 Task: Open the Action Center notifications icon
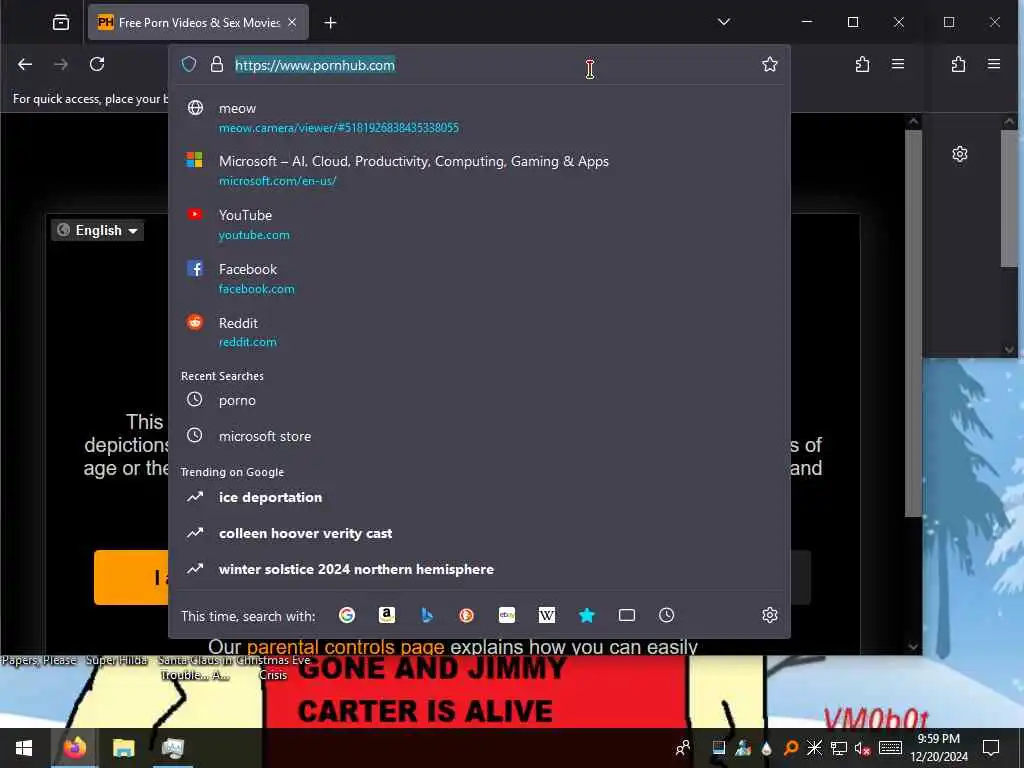point(991,748)
